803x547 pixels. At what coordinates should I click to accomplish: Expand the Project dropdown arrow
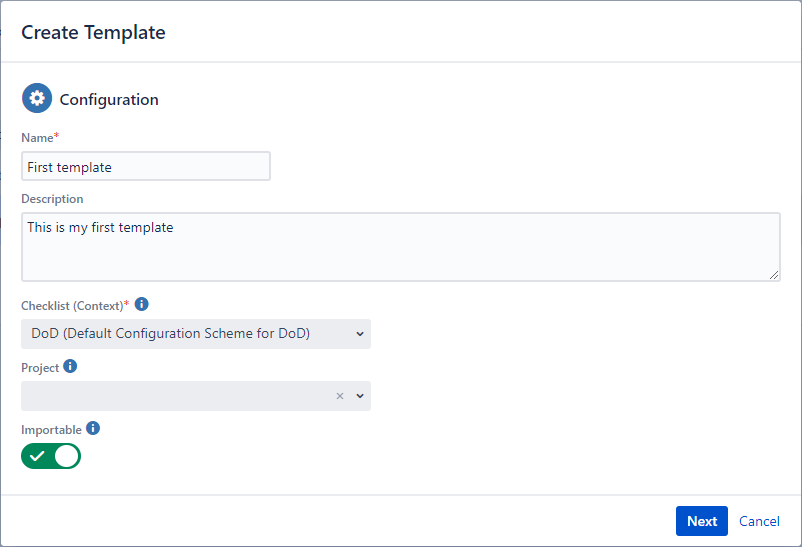pos(360,396)
